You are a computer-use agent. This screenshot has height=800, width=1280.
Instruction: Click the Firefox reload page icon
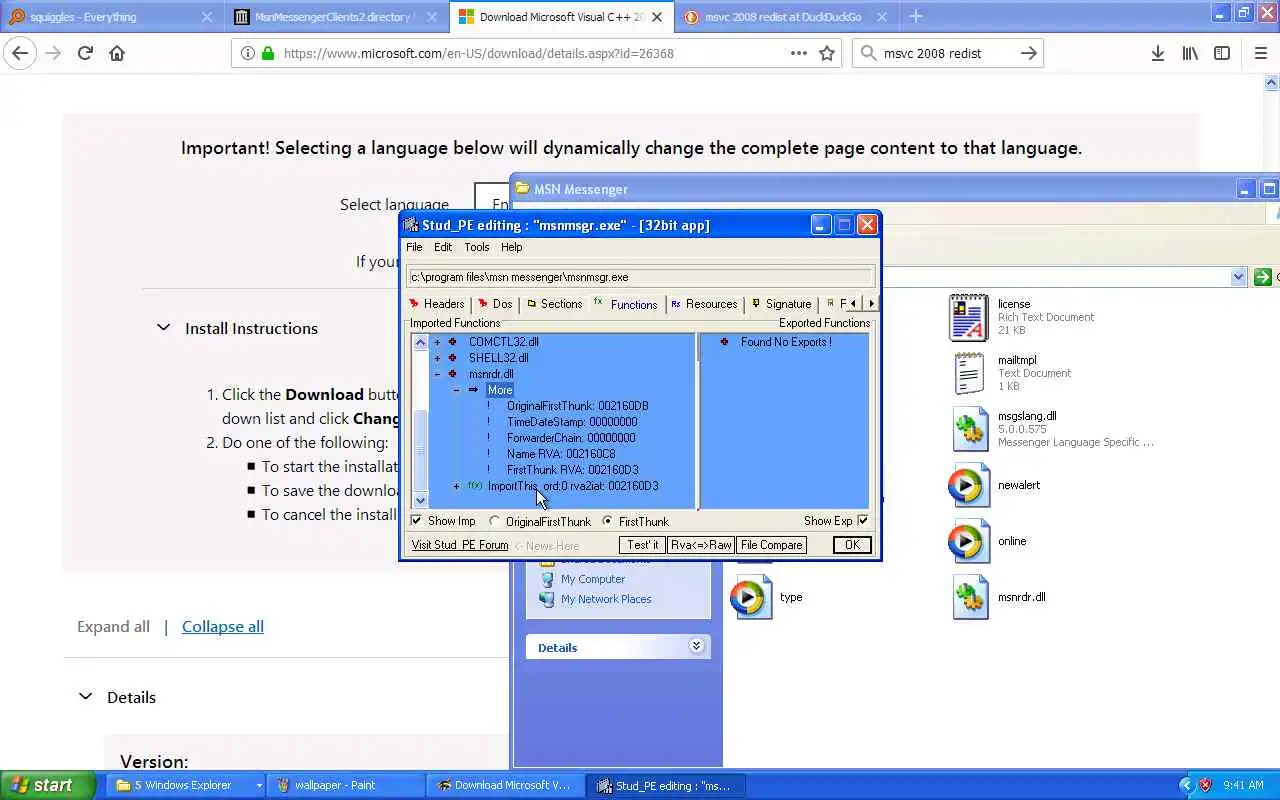tap(85, 53)
